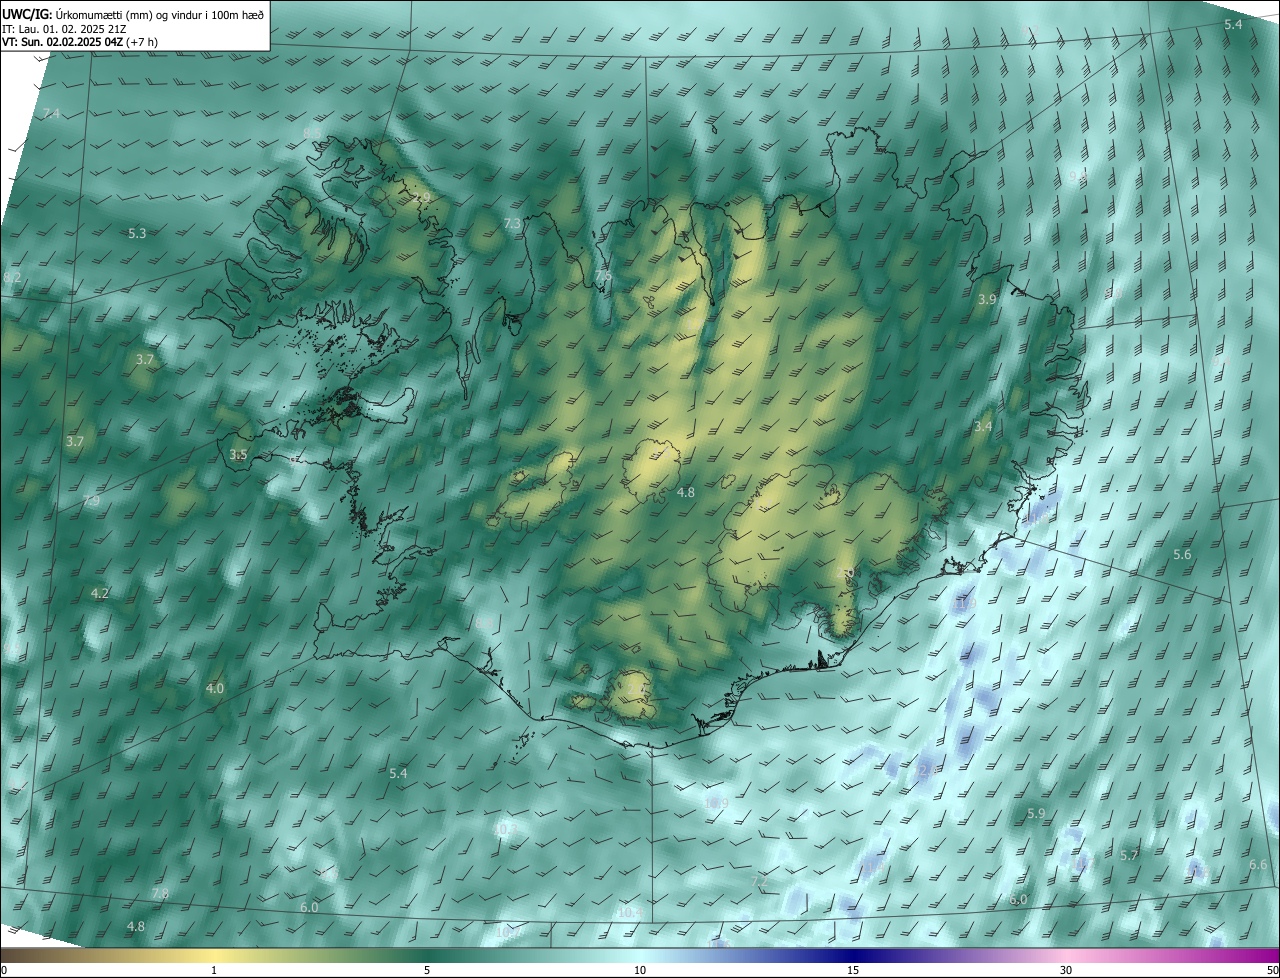
Task: Click the 4.2 value label
Action: tap(100, 594)
